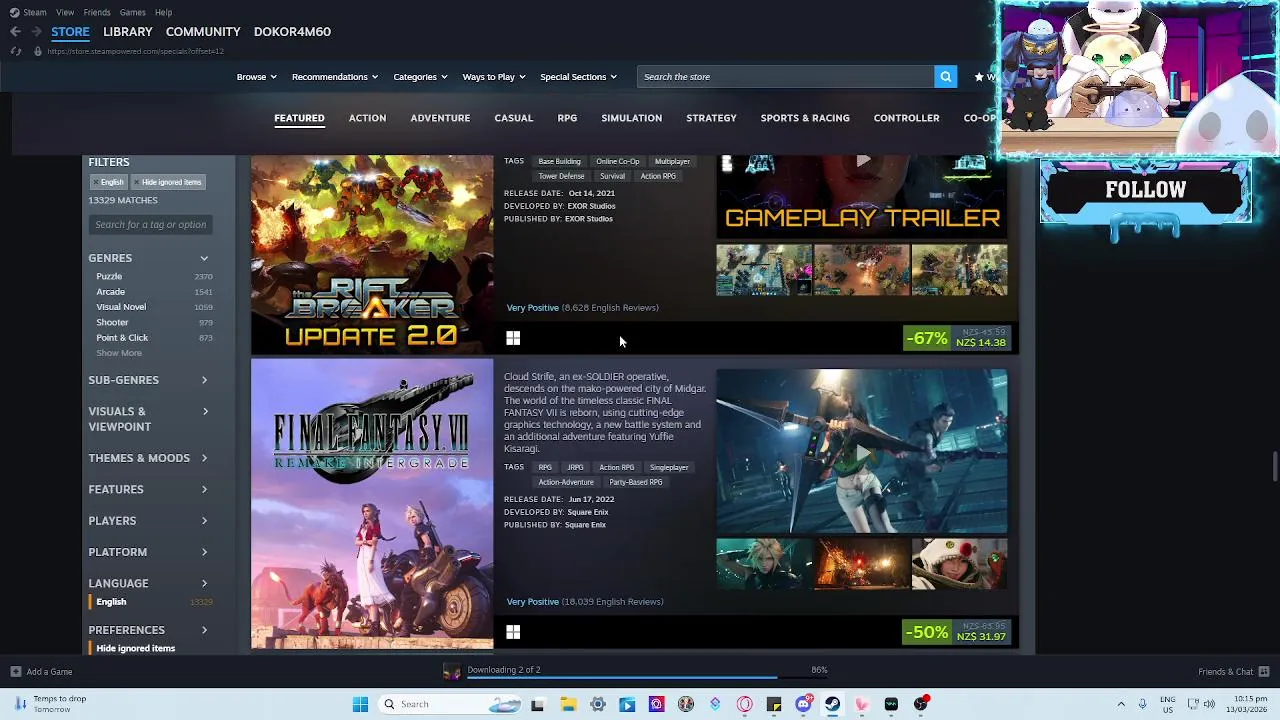
Task: Click Show More under genres
Action: (119, 353)
